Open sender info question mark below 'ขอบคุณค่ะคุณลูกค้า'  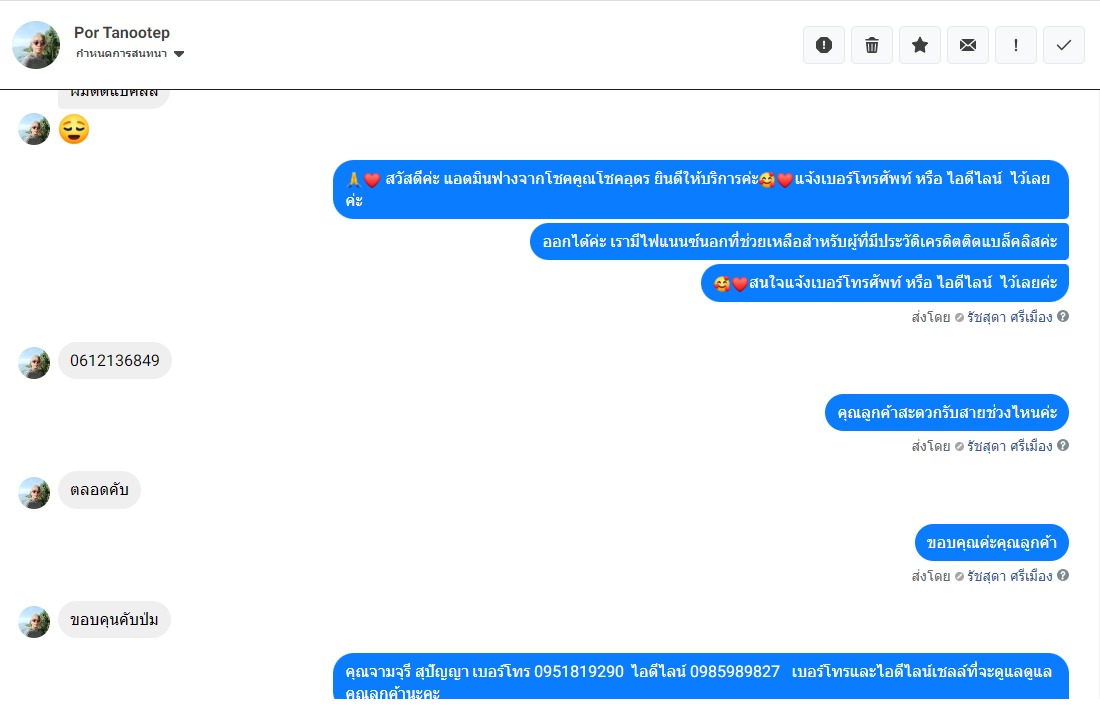click(1063, 576)
